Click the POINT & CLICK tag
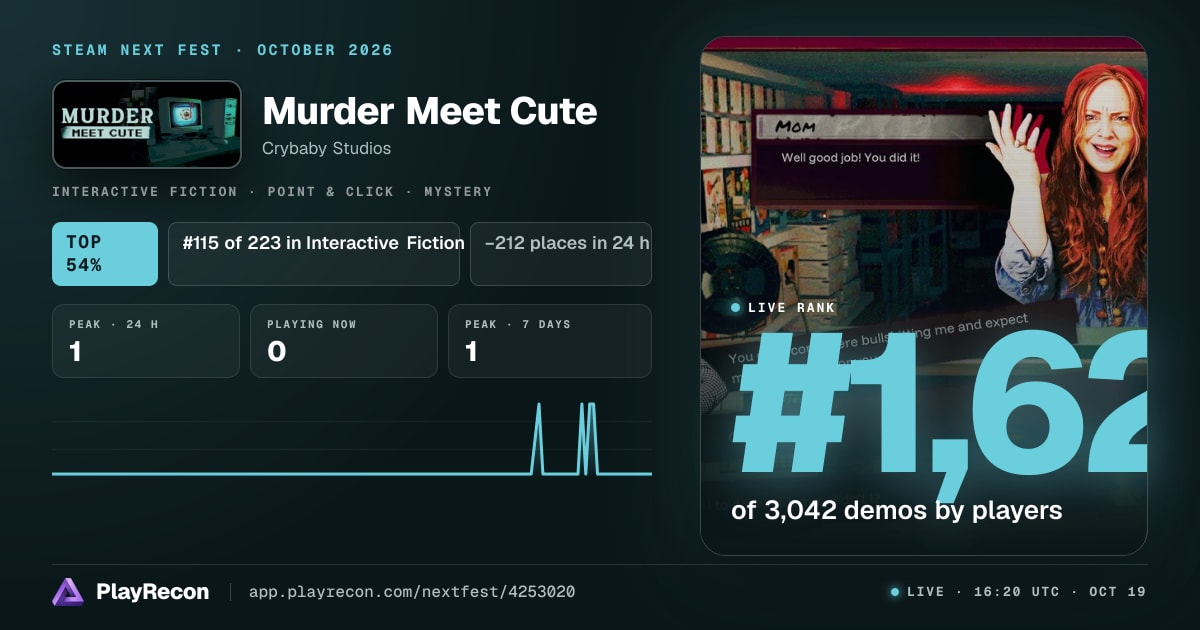This screenshot has height=630, width=1200. 331,191
